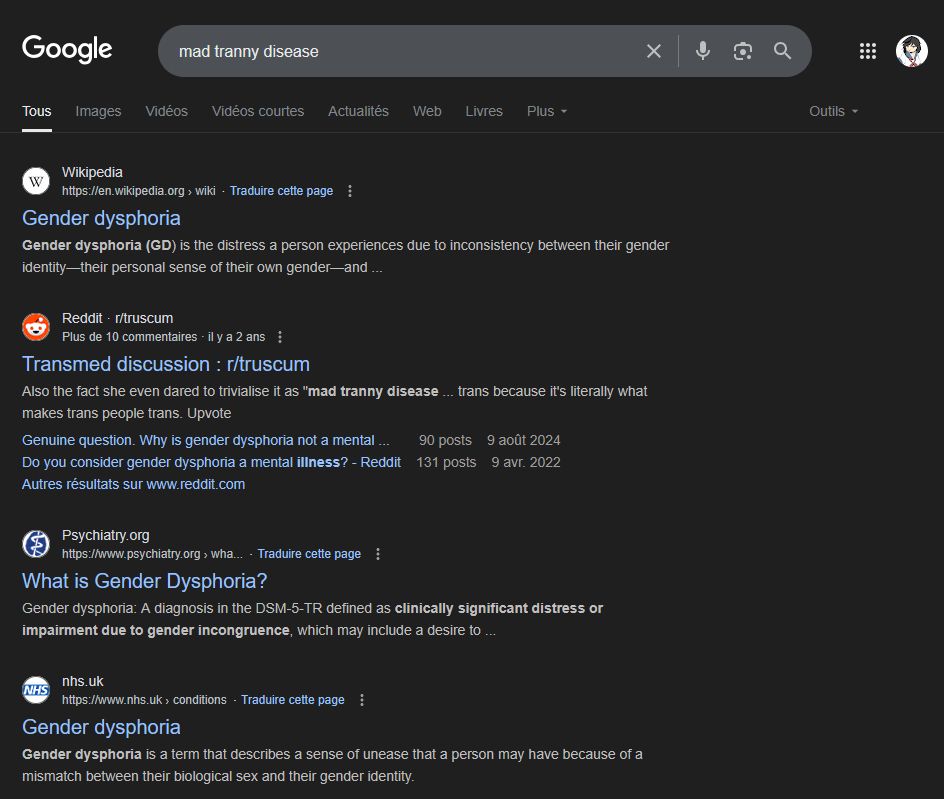Open the three-dot menu for Psychiatry.org result

click(x=378, y=554)
